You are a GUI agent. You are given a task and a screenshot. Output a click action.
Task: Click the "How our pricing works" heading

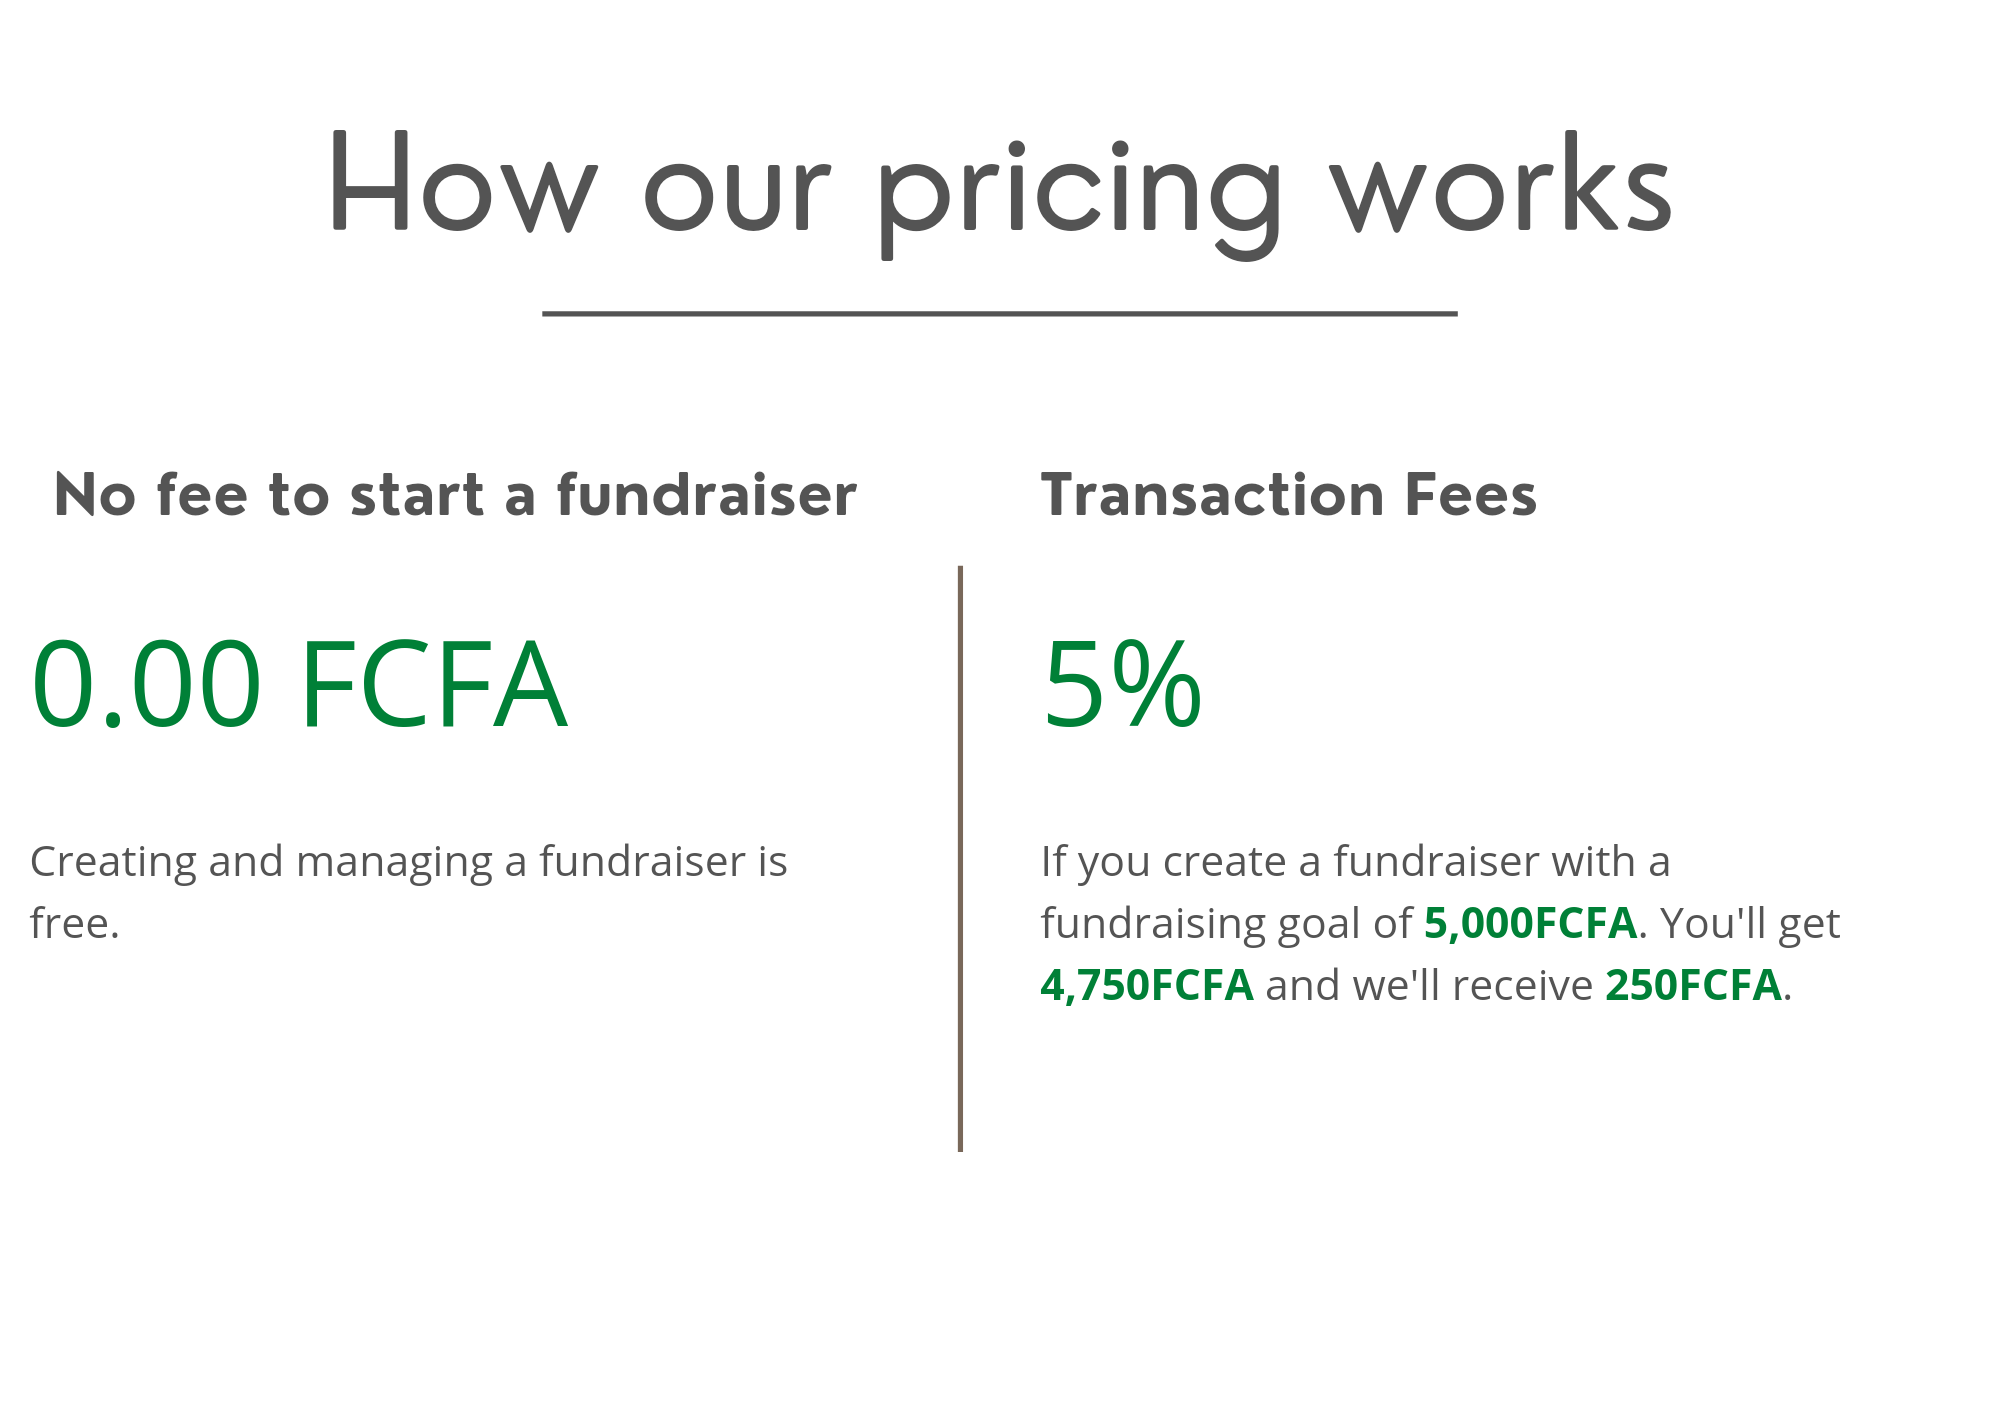[1000, 194]
